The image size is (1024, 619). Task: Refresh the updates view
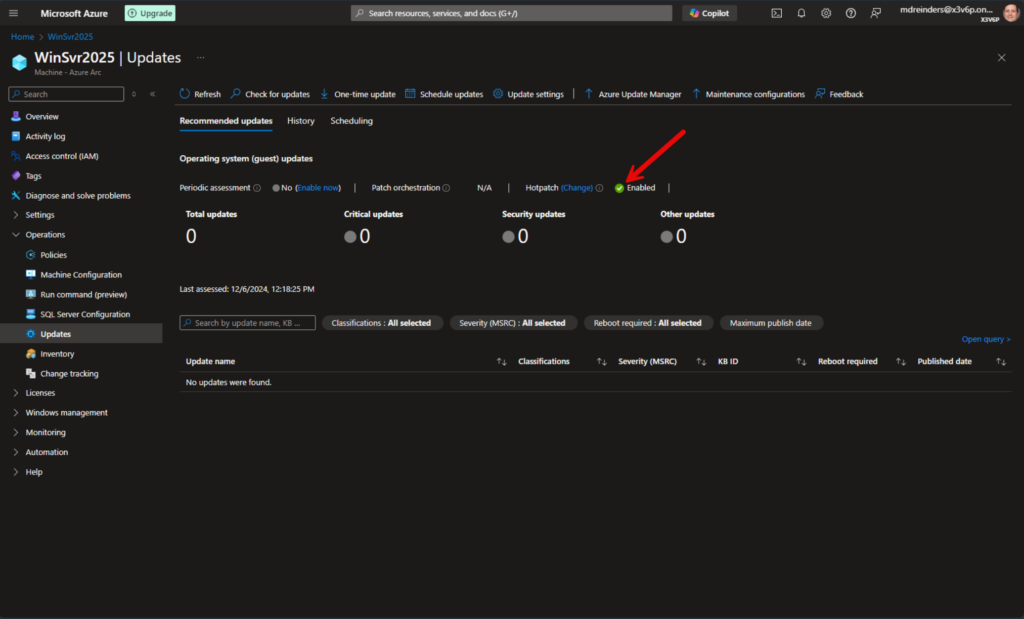200,94
